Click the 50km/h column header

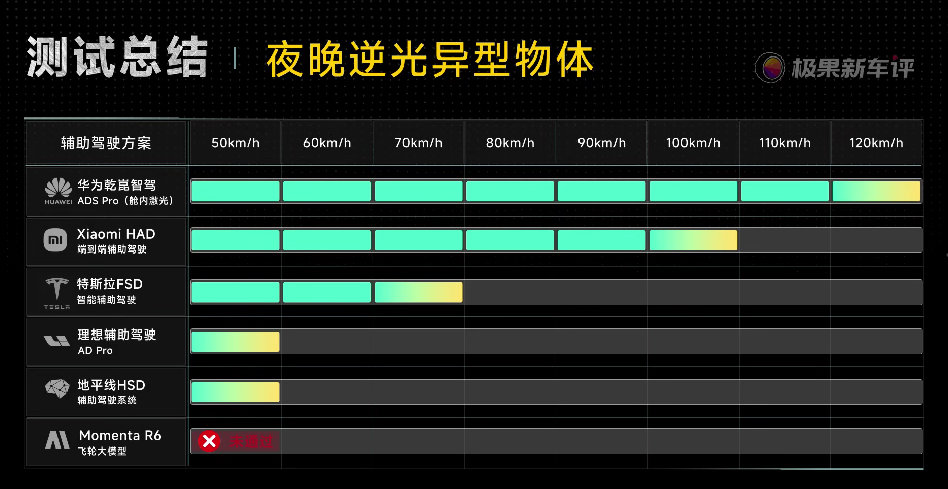(235, 143)
